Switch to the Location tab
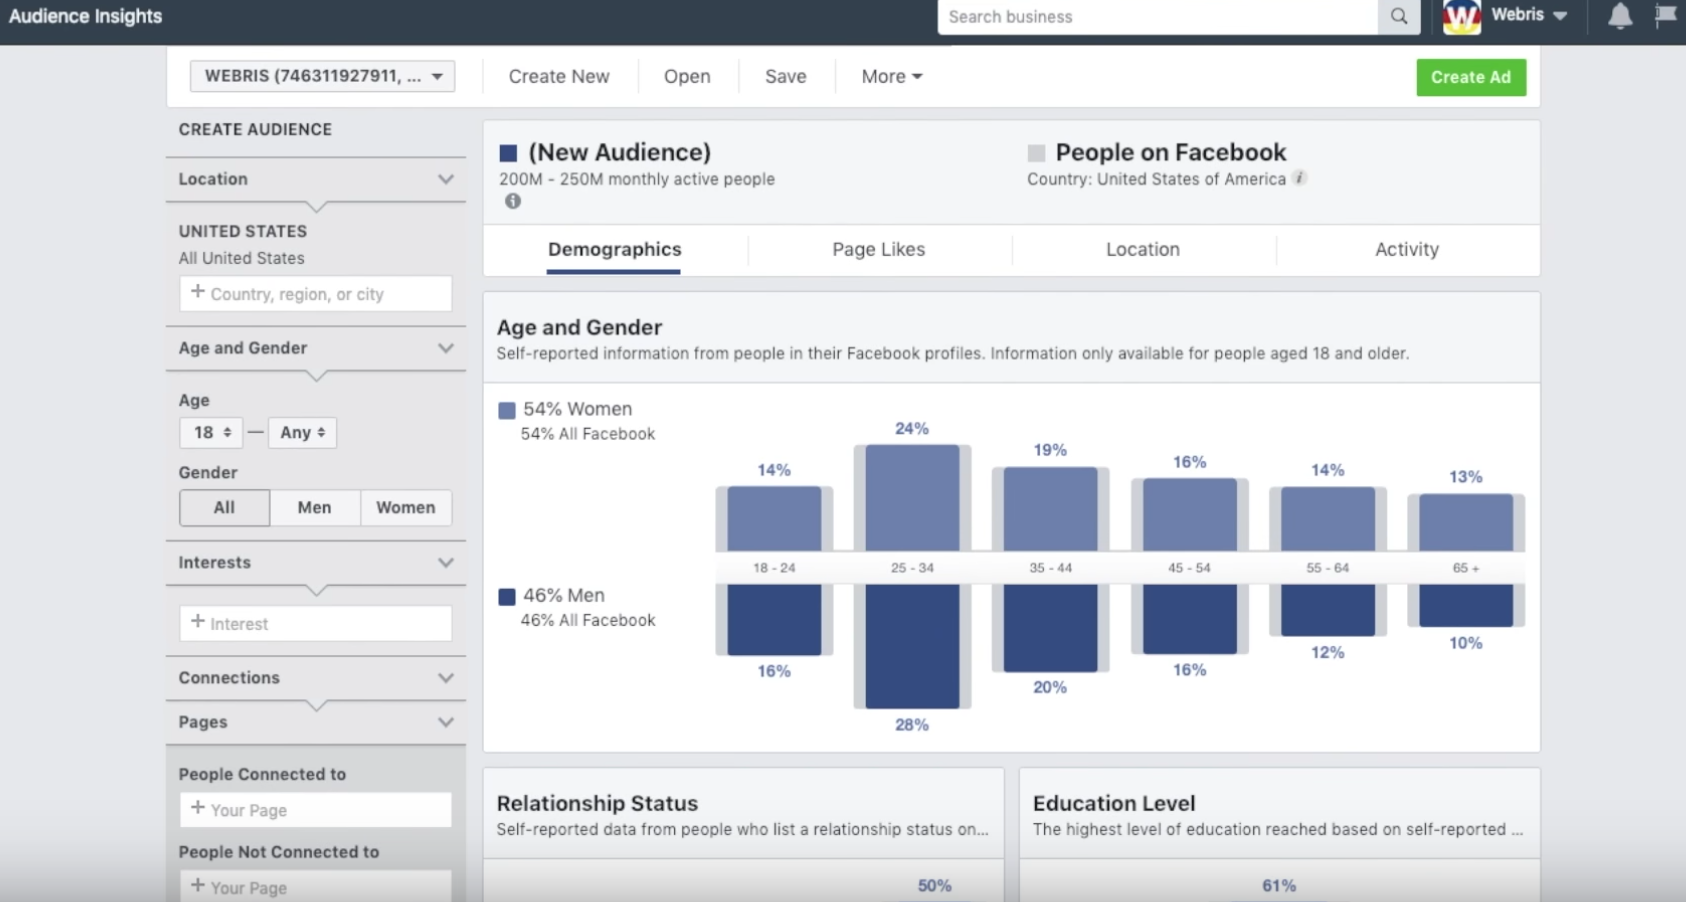The image size is (1686, 902). click(1143, 250)
